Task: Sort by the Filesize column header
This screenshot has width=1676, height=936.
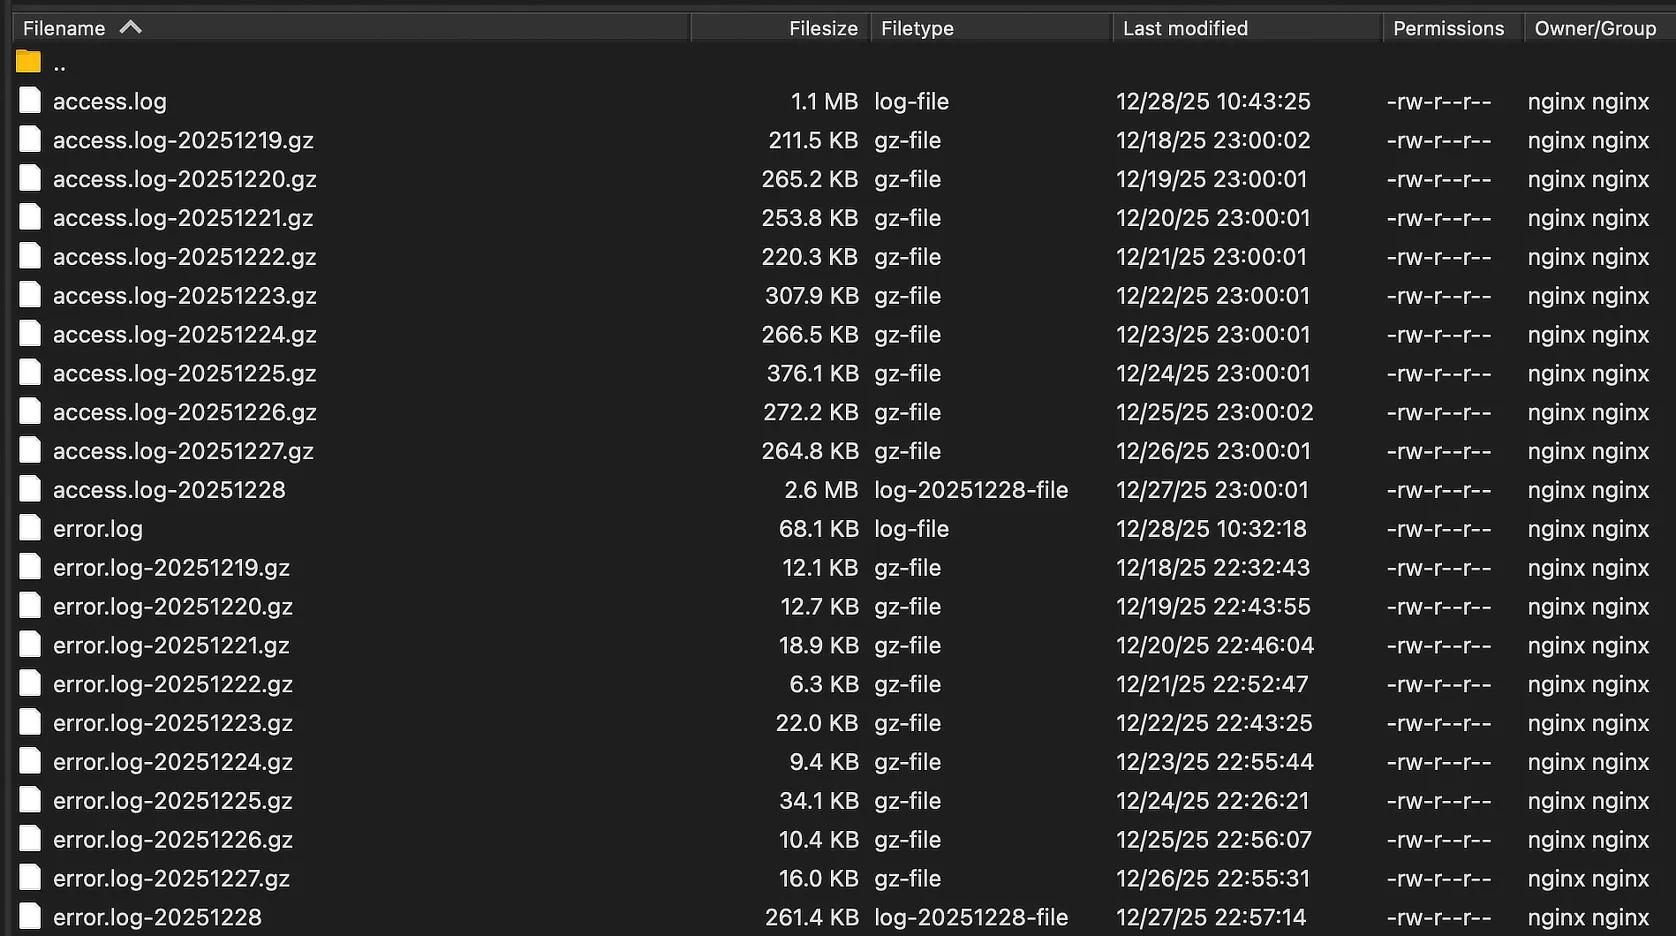Action: pos(822,28)
